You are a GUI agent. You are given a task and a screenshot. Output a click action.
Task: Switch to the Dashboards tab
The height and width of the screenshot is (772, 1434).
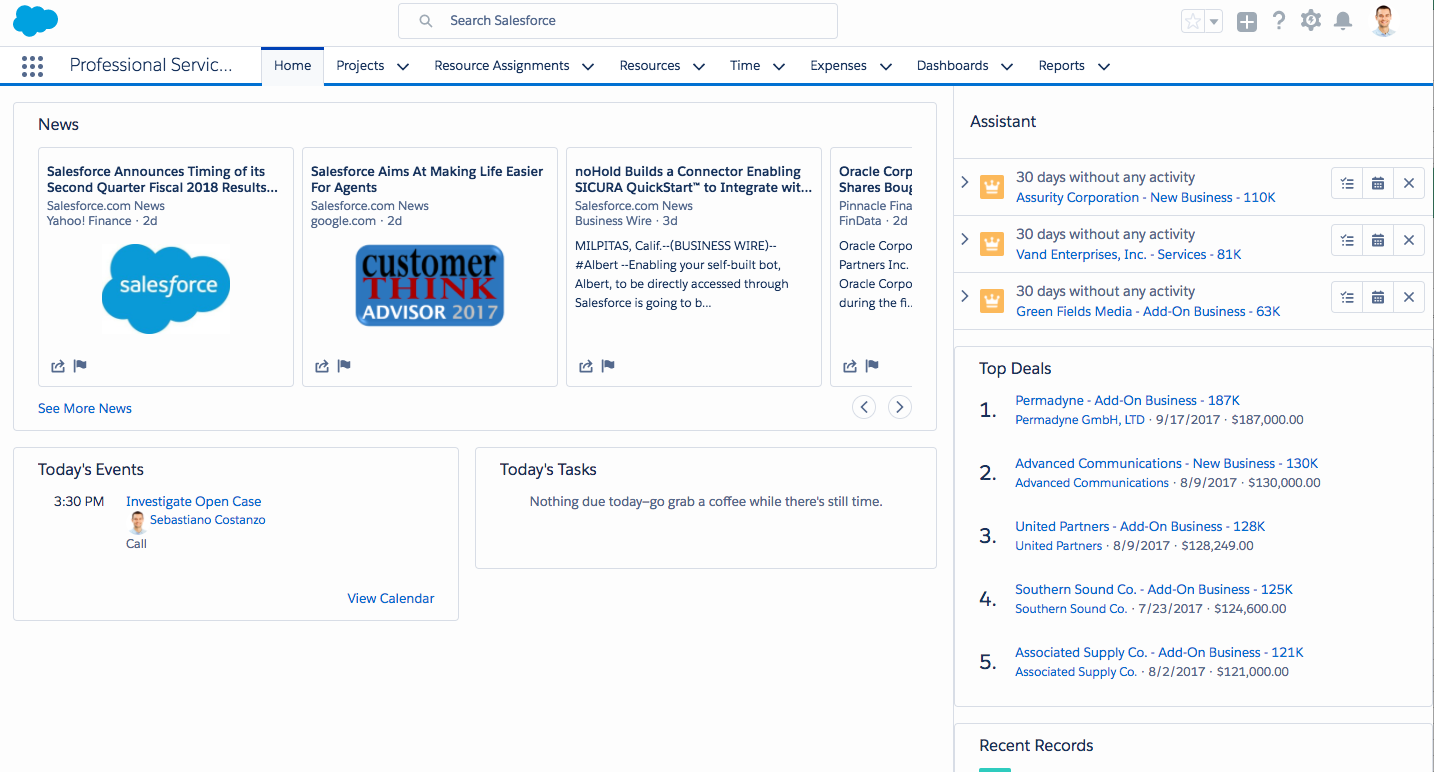[952, 66]
